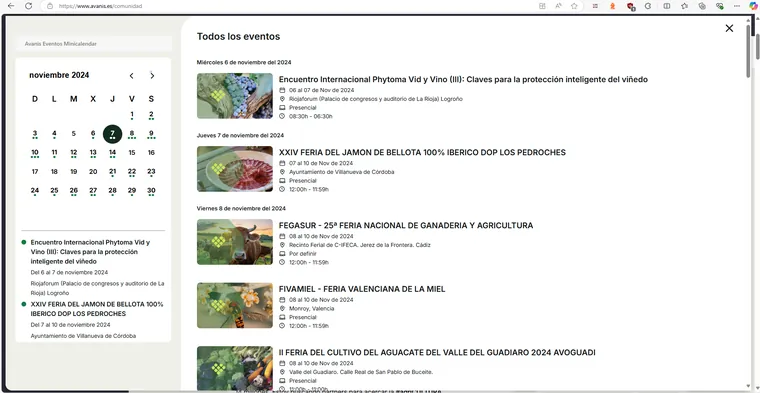
Task: Reload the page
Action: point(29,6)
